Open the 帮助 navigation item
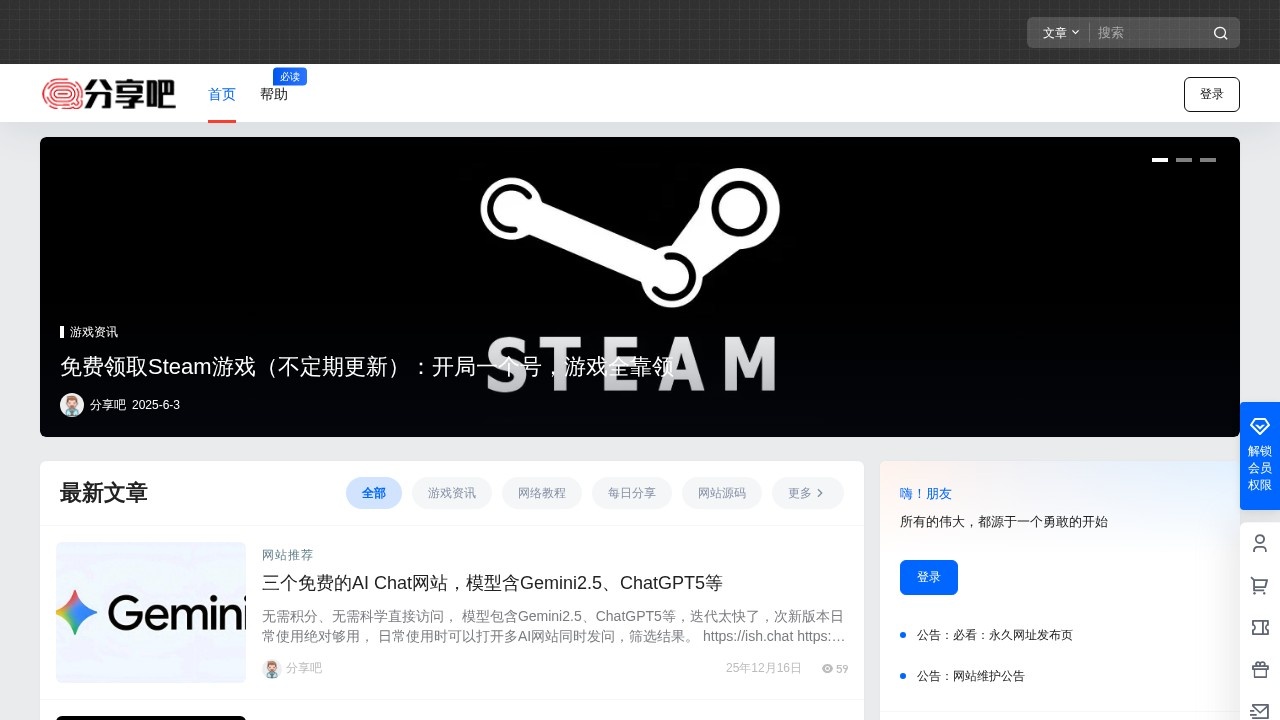Image resolution: width=1280 pixels, height=720 pixels. (274, 94)
